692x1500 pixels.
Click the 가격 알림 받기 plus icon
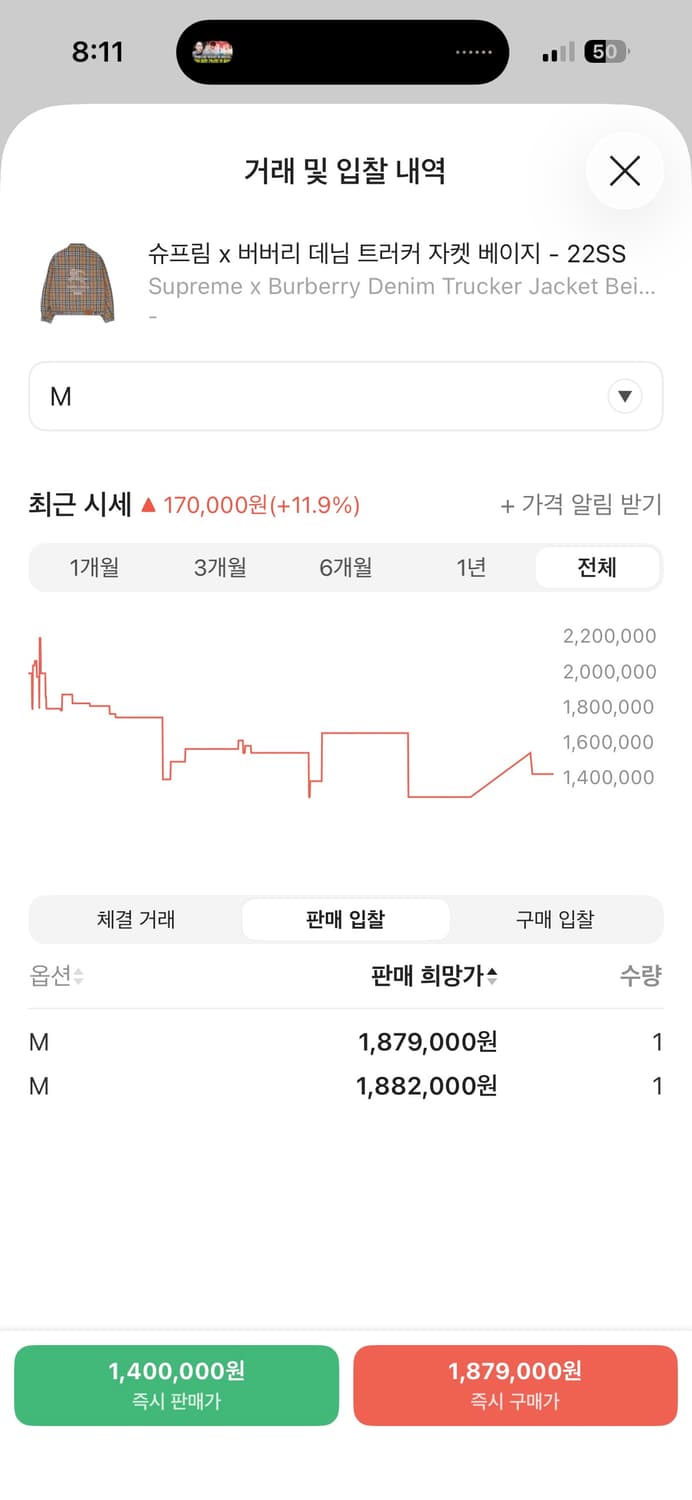(508, 505)
